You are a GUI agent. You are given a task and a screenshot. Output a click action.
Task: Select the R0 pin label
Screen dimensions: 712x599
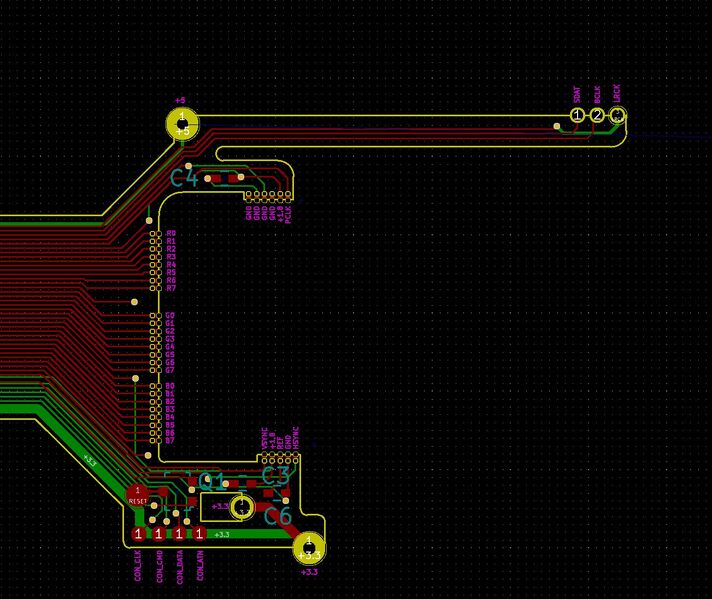[x=171, y=234]
